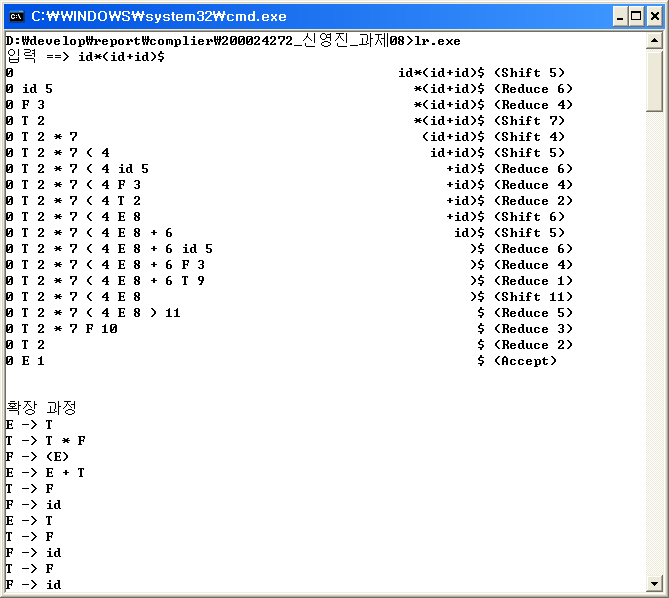Click the (Shift 7) action entry
Screen dimensions: 669x598
[529, 121]
